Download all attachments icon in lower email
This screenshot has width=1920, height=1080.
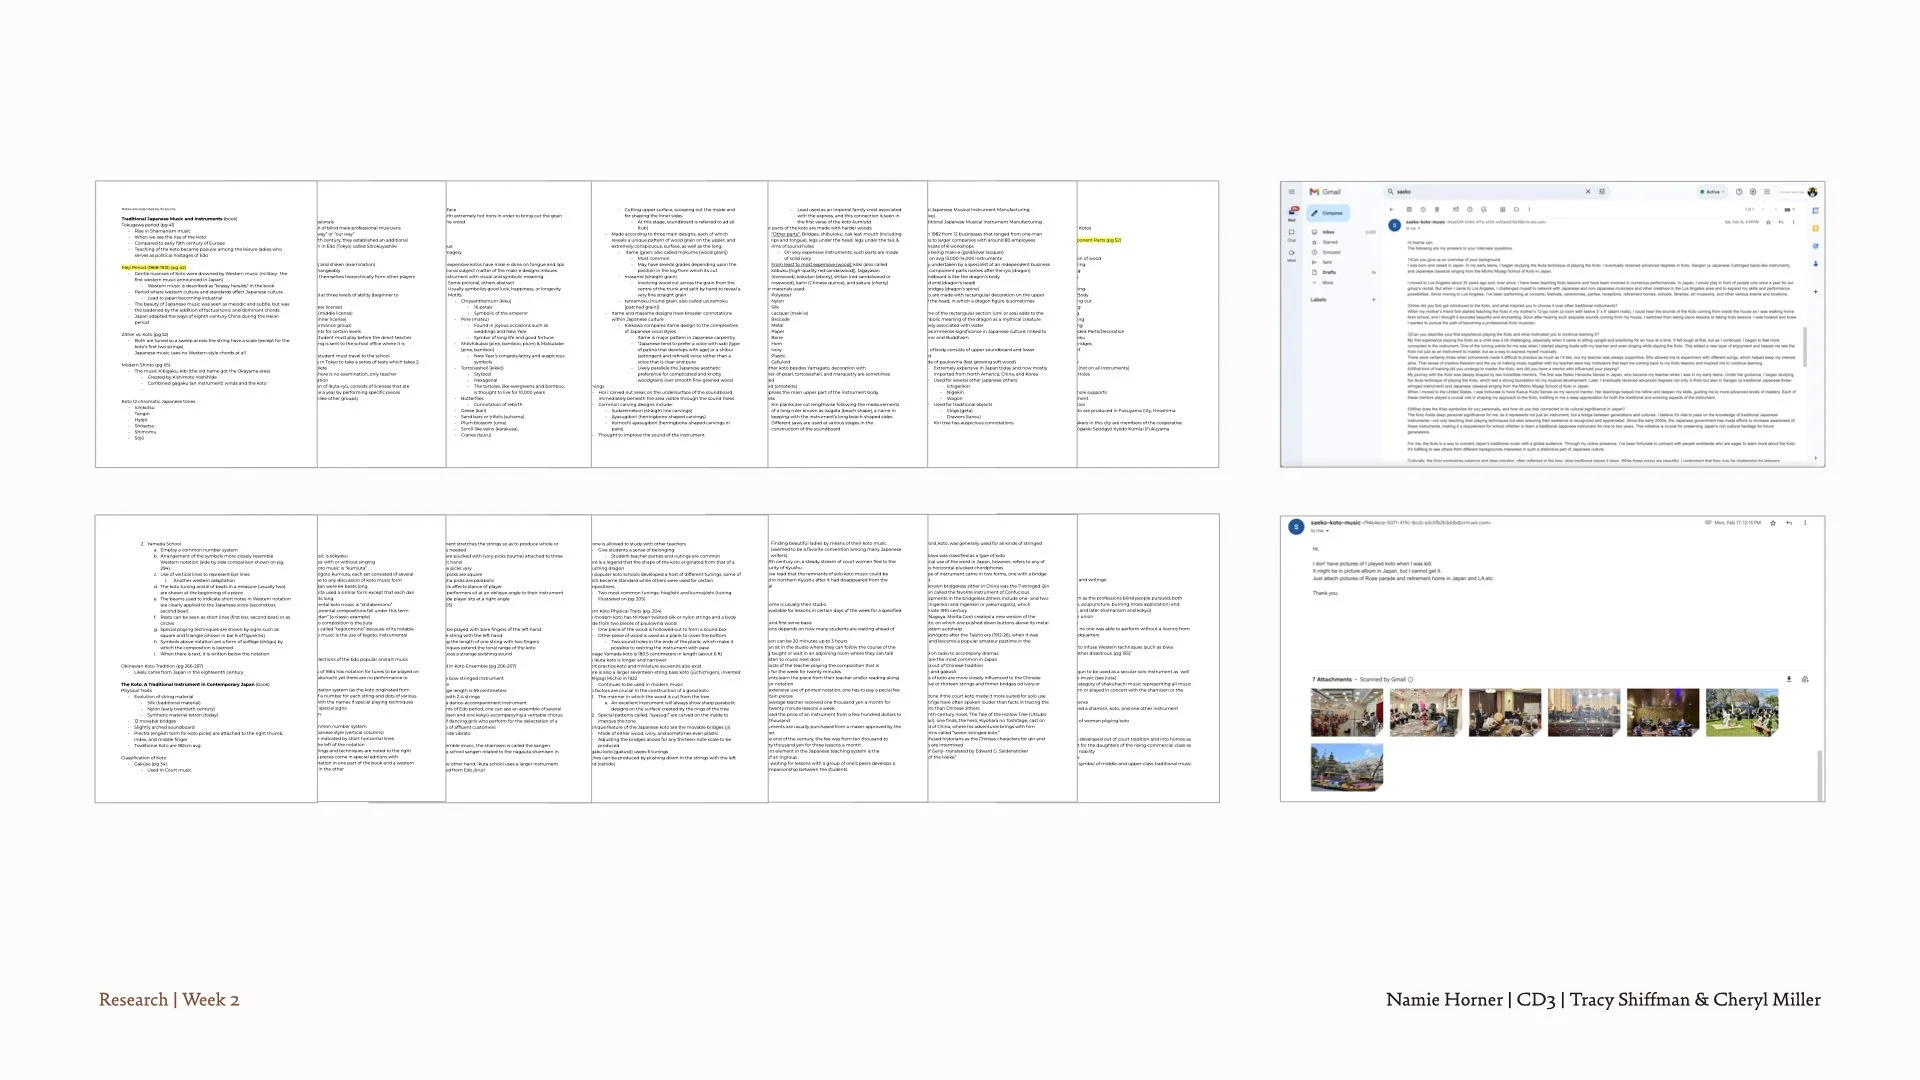1789,679
